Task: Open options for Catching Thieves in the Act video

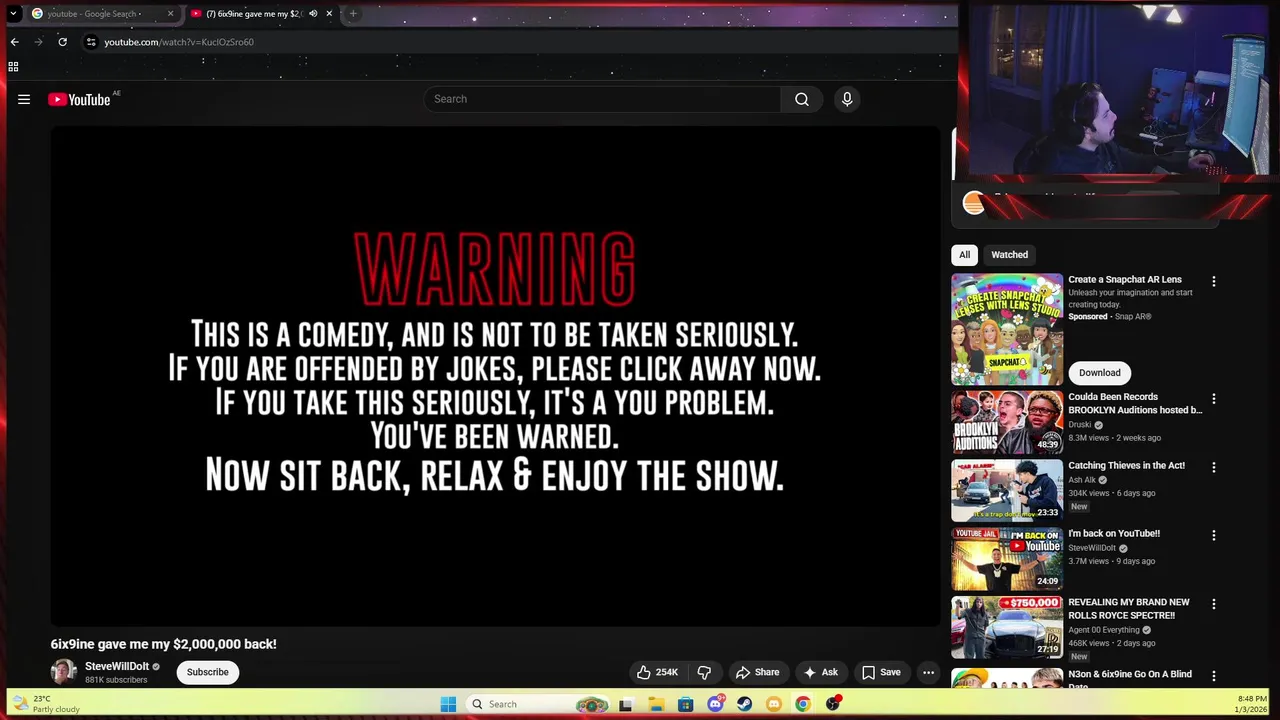Action: 1214,467
